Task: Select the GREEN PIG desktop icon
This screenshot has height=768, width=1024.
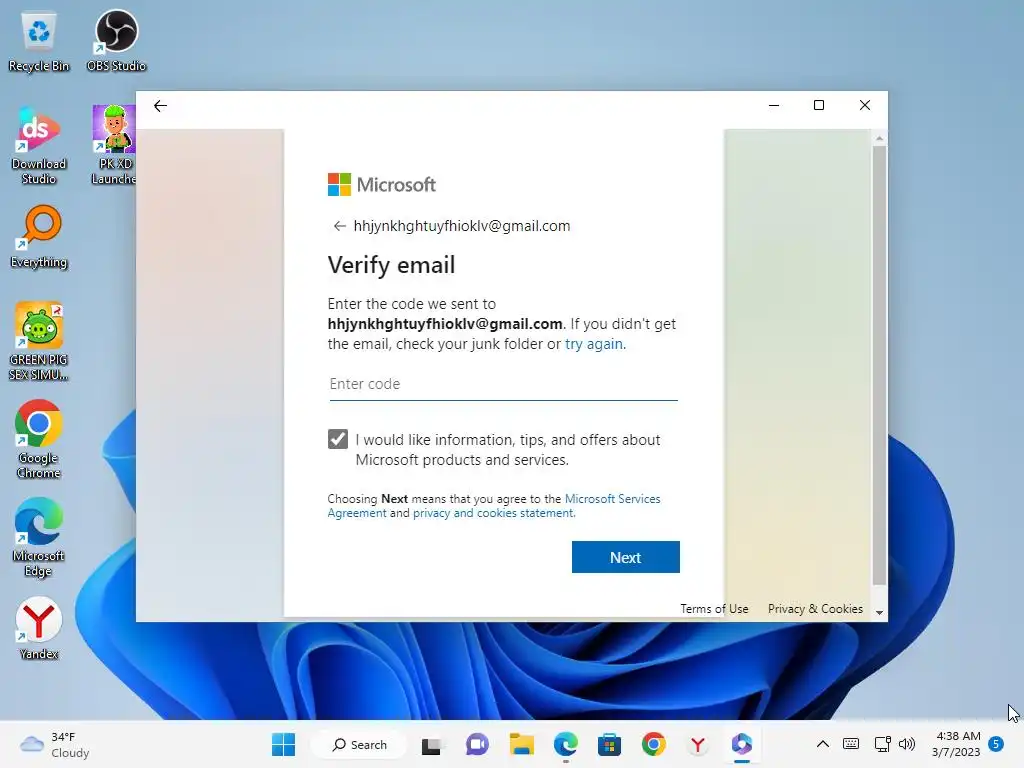Action: click(39, 341)
